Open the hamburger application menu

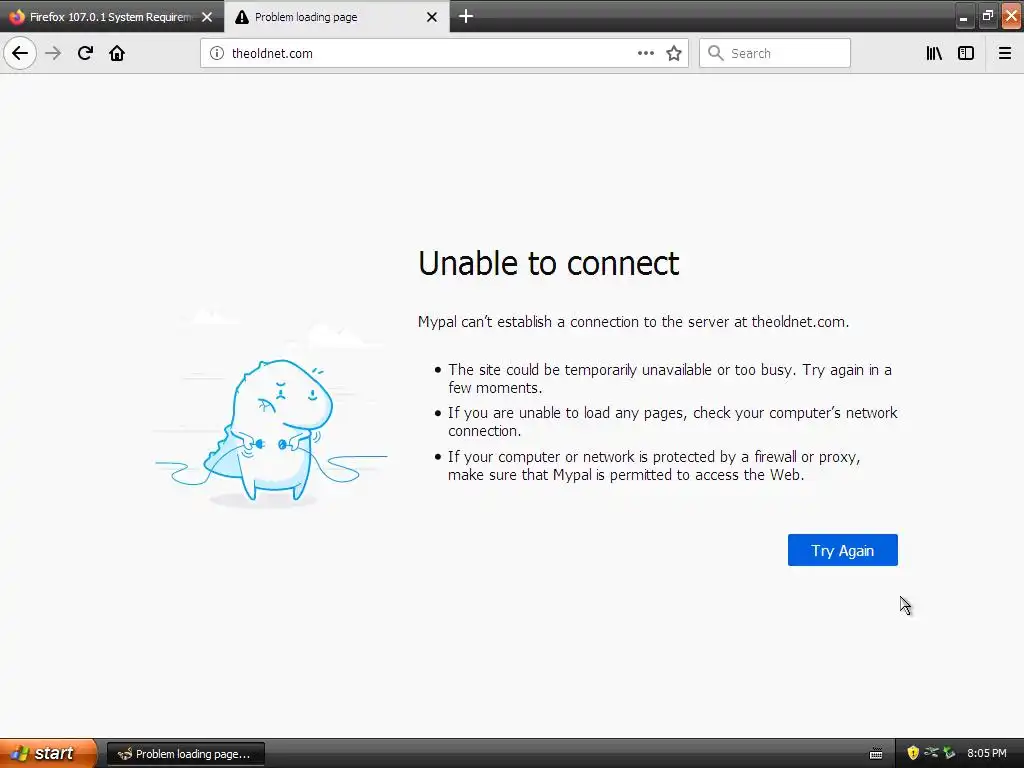click(x=1005, y=53)
